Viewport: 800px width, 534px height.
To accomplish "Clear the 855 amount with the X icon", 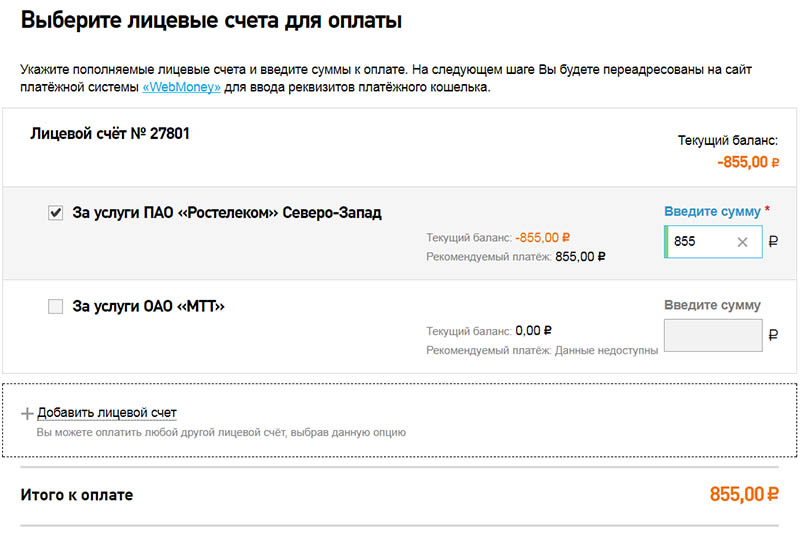I will point(742,242).
